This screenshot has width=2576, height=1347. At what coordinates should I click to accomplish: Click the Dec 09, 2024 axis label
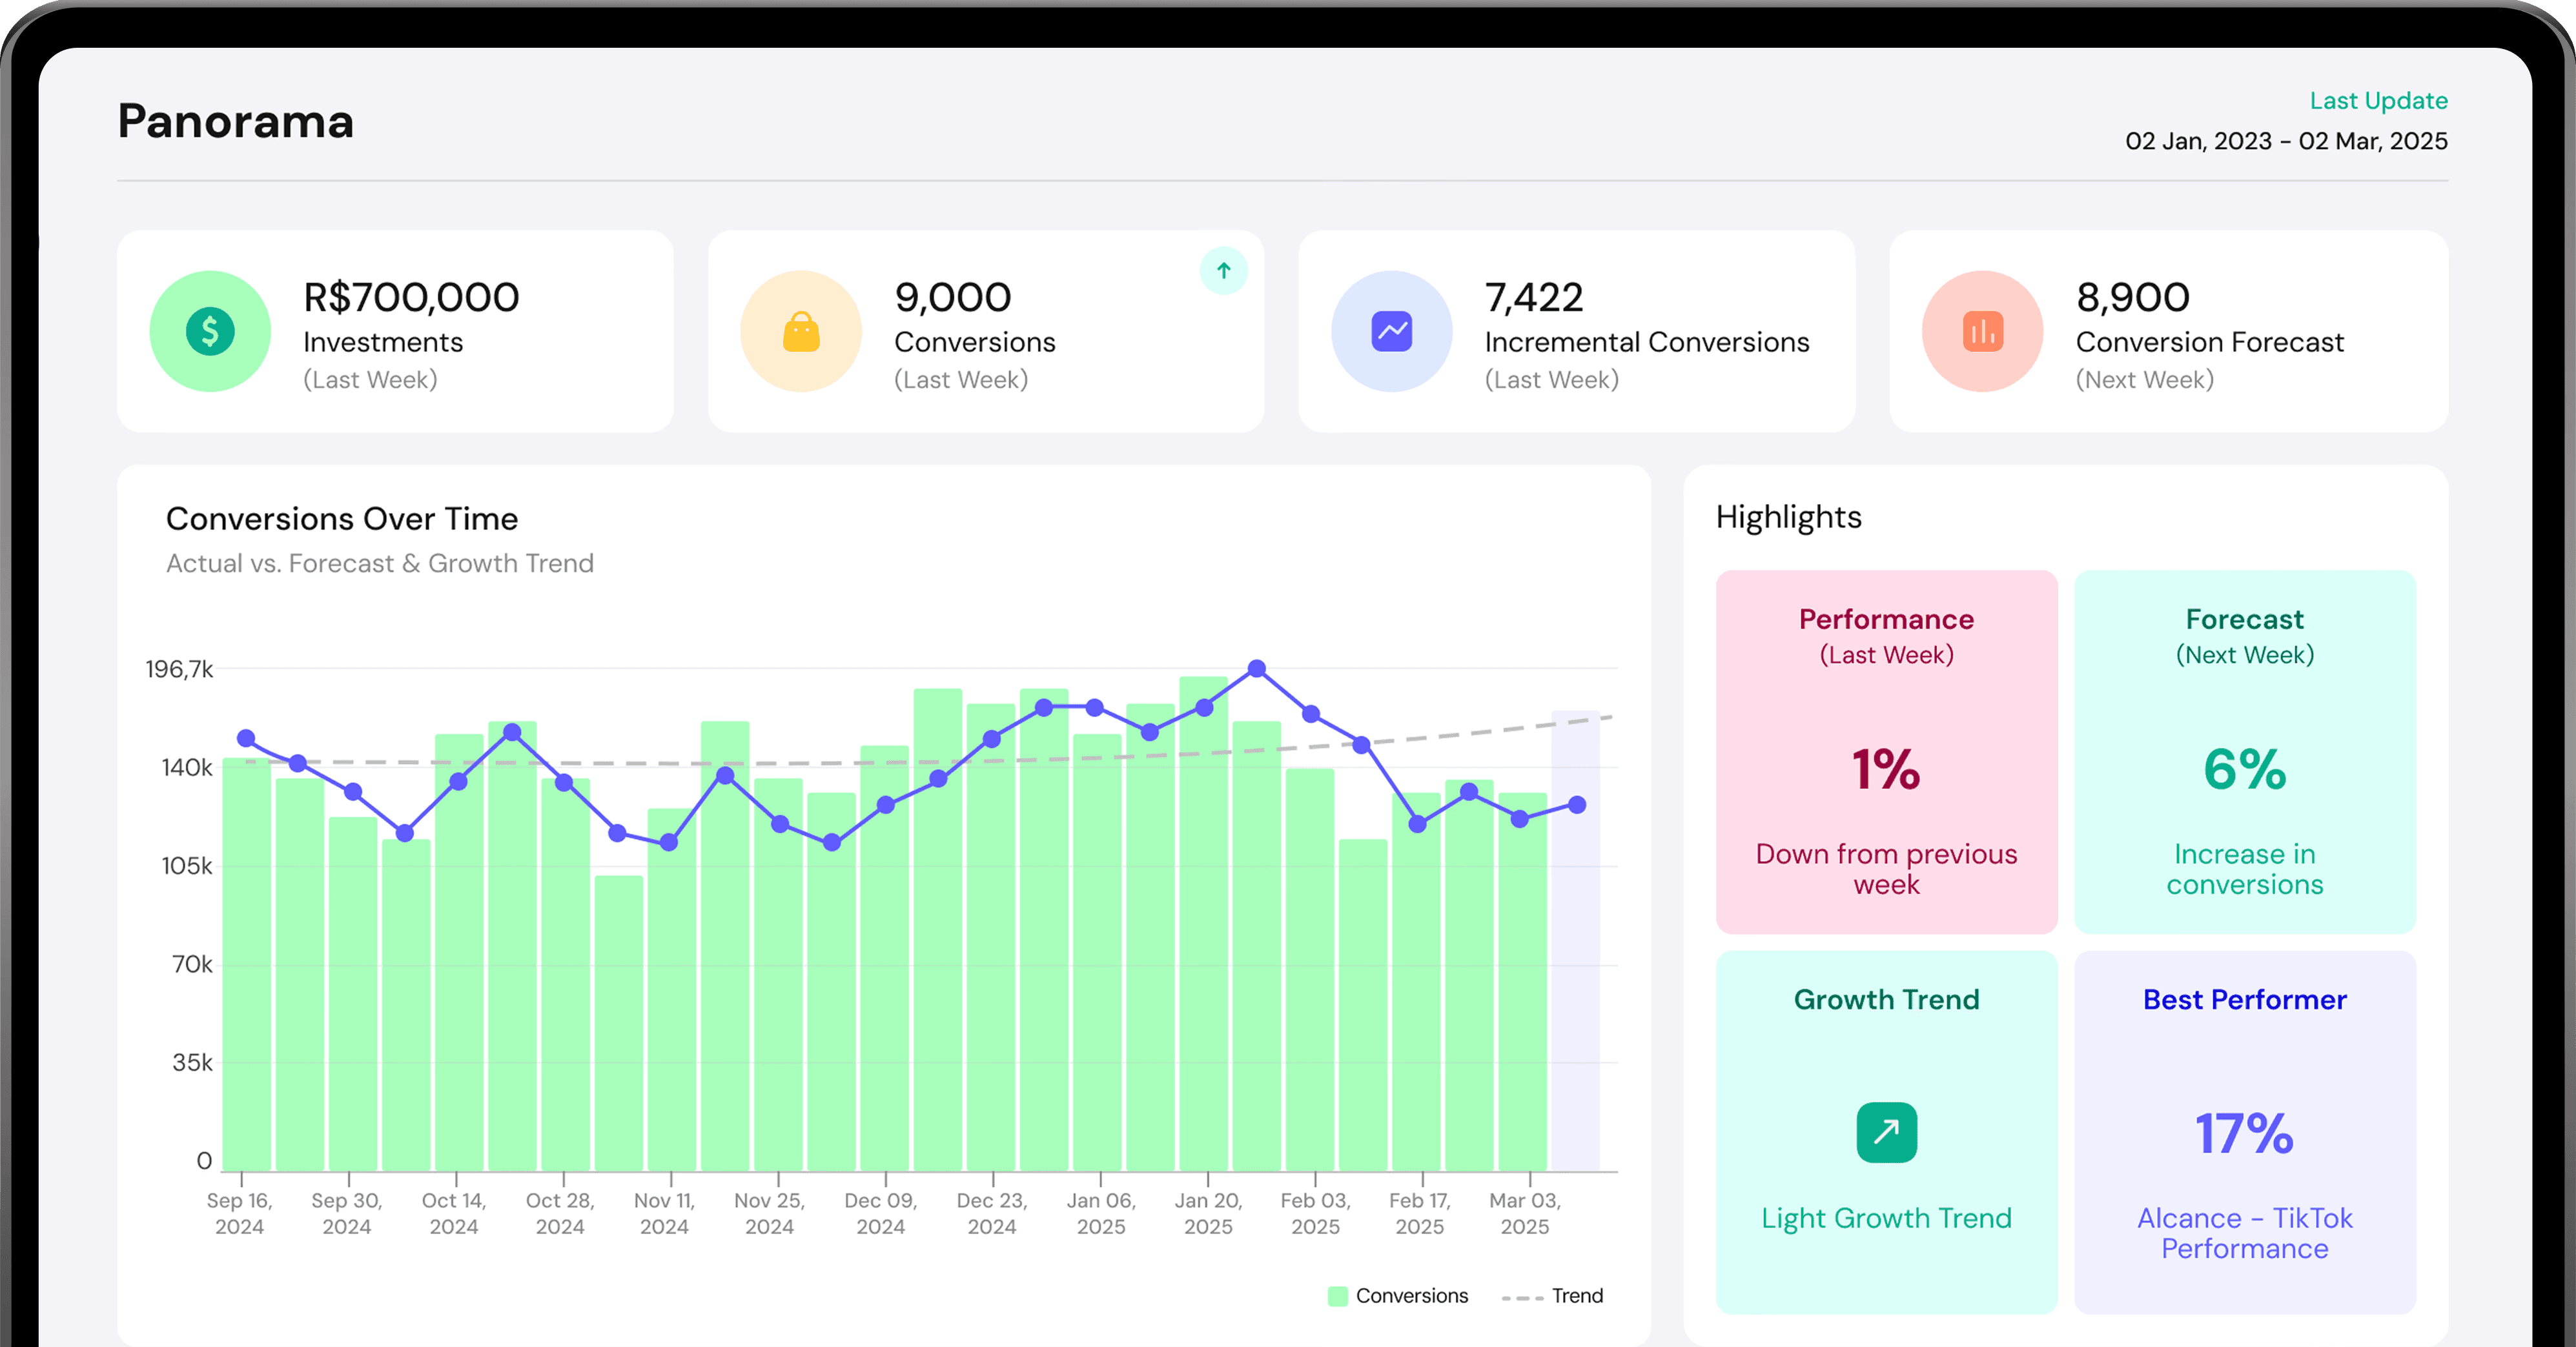(x=880, y=1213)
